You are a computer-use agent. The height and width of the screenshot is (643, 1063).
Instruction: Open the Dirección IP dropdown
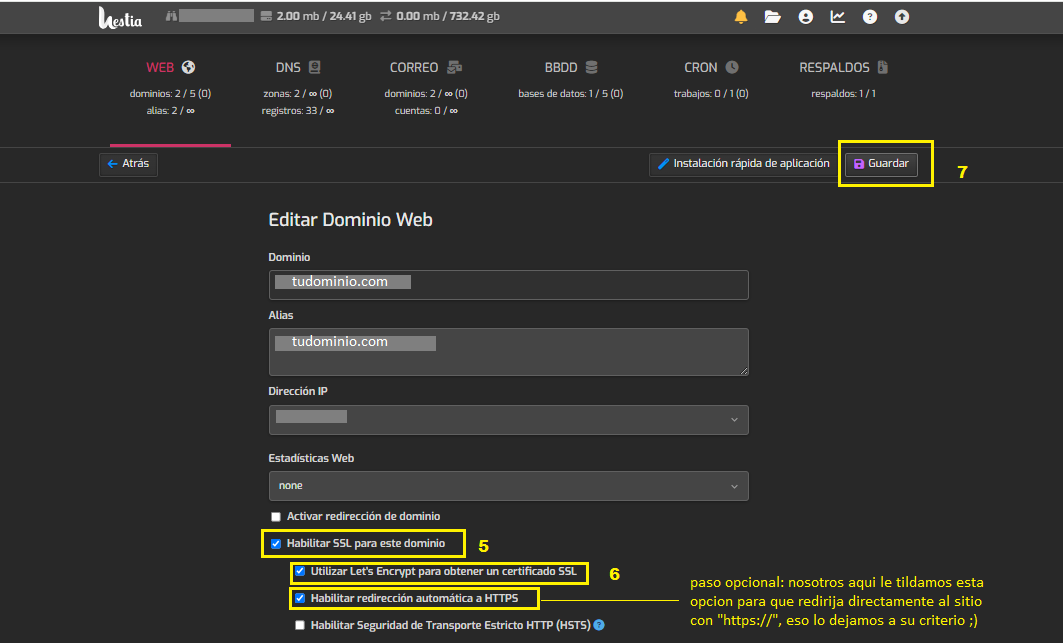(508, 419)
